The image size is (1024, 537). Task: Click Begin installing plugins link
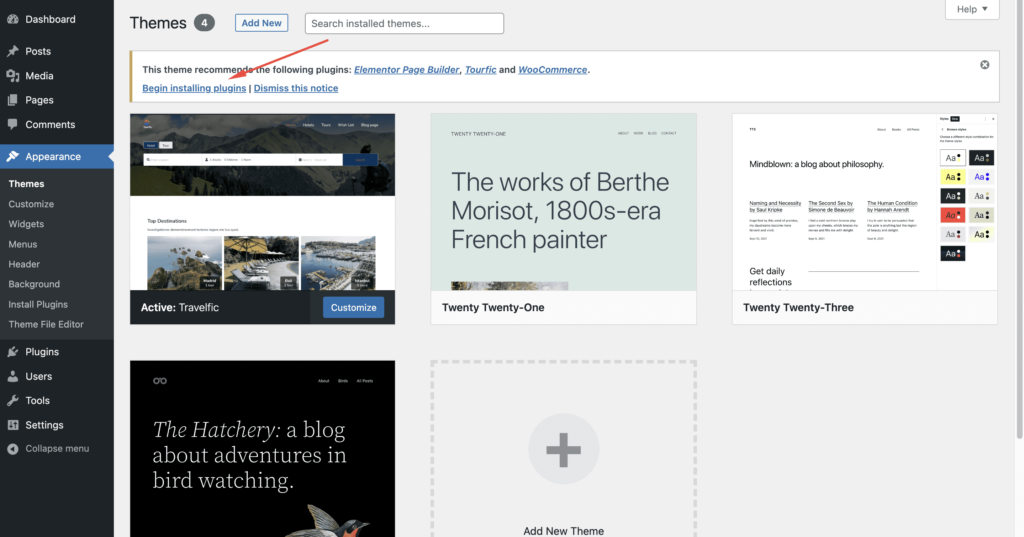(194, 88)
